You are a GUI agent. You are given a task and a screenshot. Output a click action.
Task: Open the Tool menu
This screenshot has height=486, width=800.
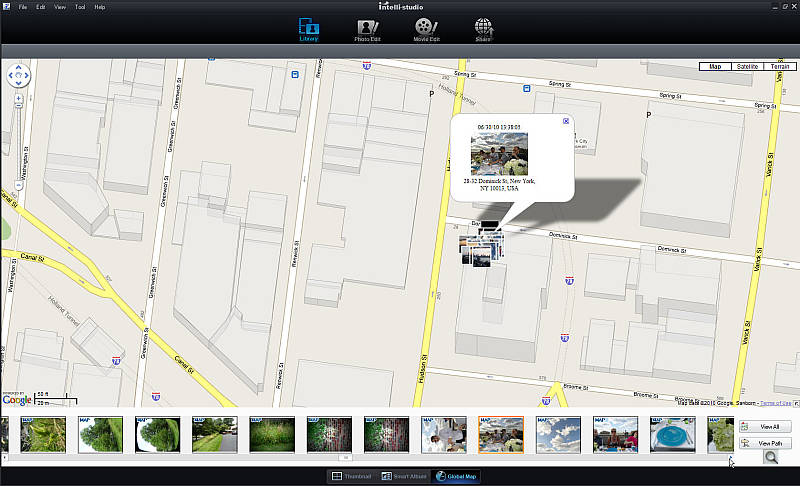pos(79,7)
